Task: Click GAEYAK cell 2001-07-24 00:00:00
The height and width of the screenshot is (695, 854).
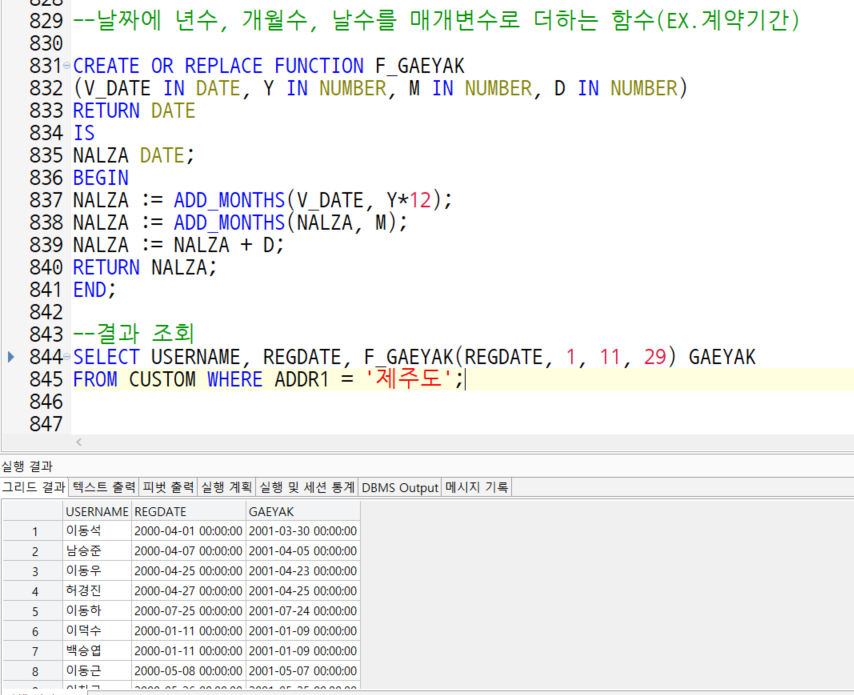Action: pyautogui.click(x=303, y=611)
